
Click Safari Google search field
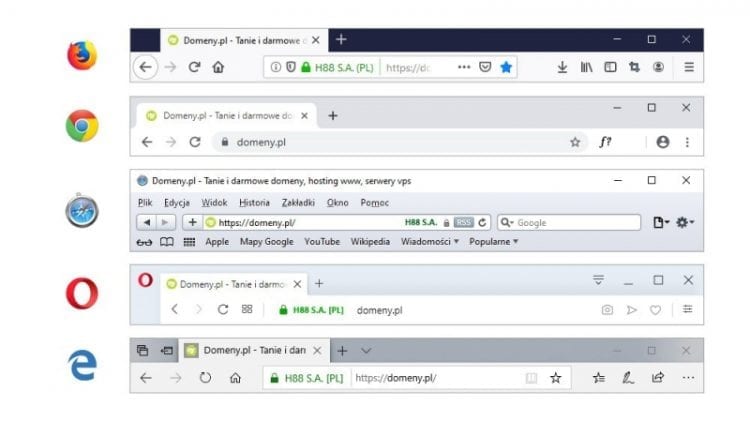pos(569,222)
